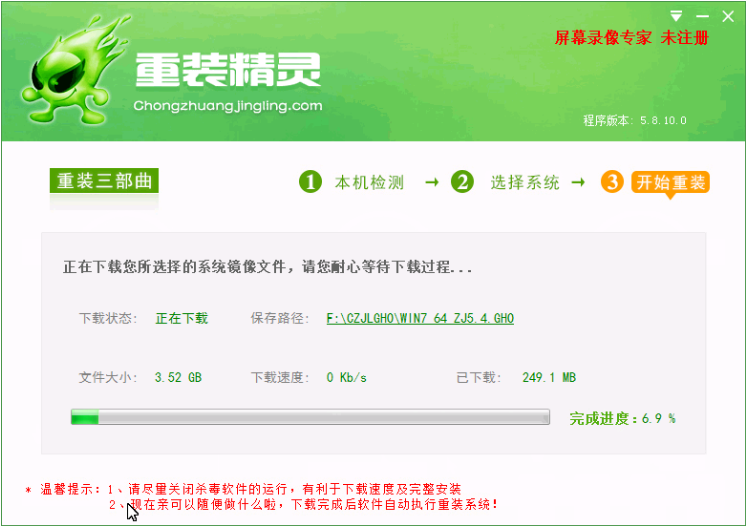Click the orange step 3 circle icon
Viewport: 748px width, 527px height.
[x=612, y=182]
